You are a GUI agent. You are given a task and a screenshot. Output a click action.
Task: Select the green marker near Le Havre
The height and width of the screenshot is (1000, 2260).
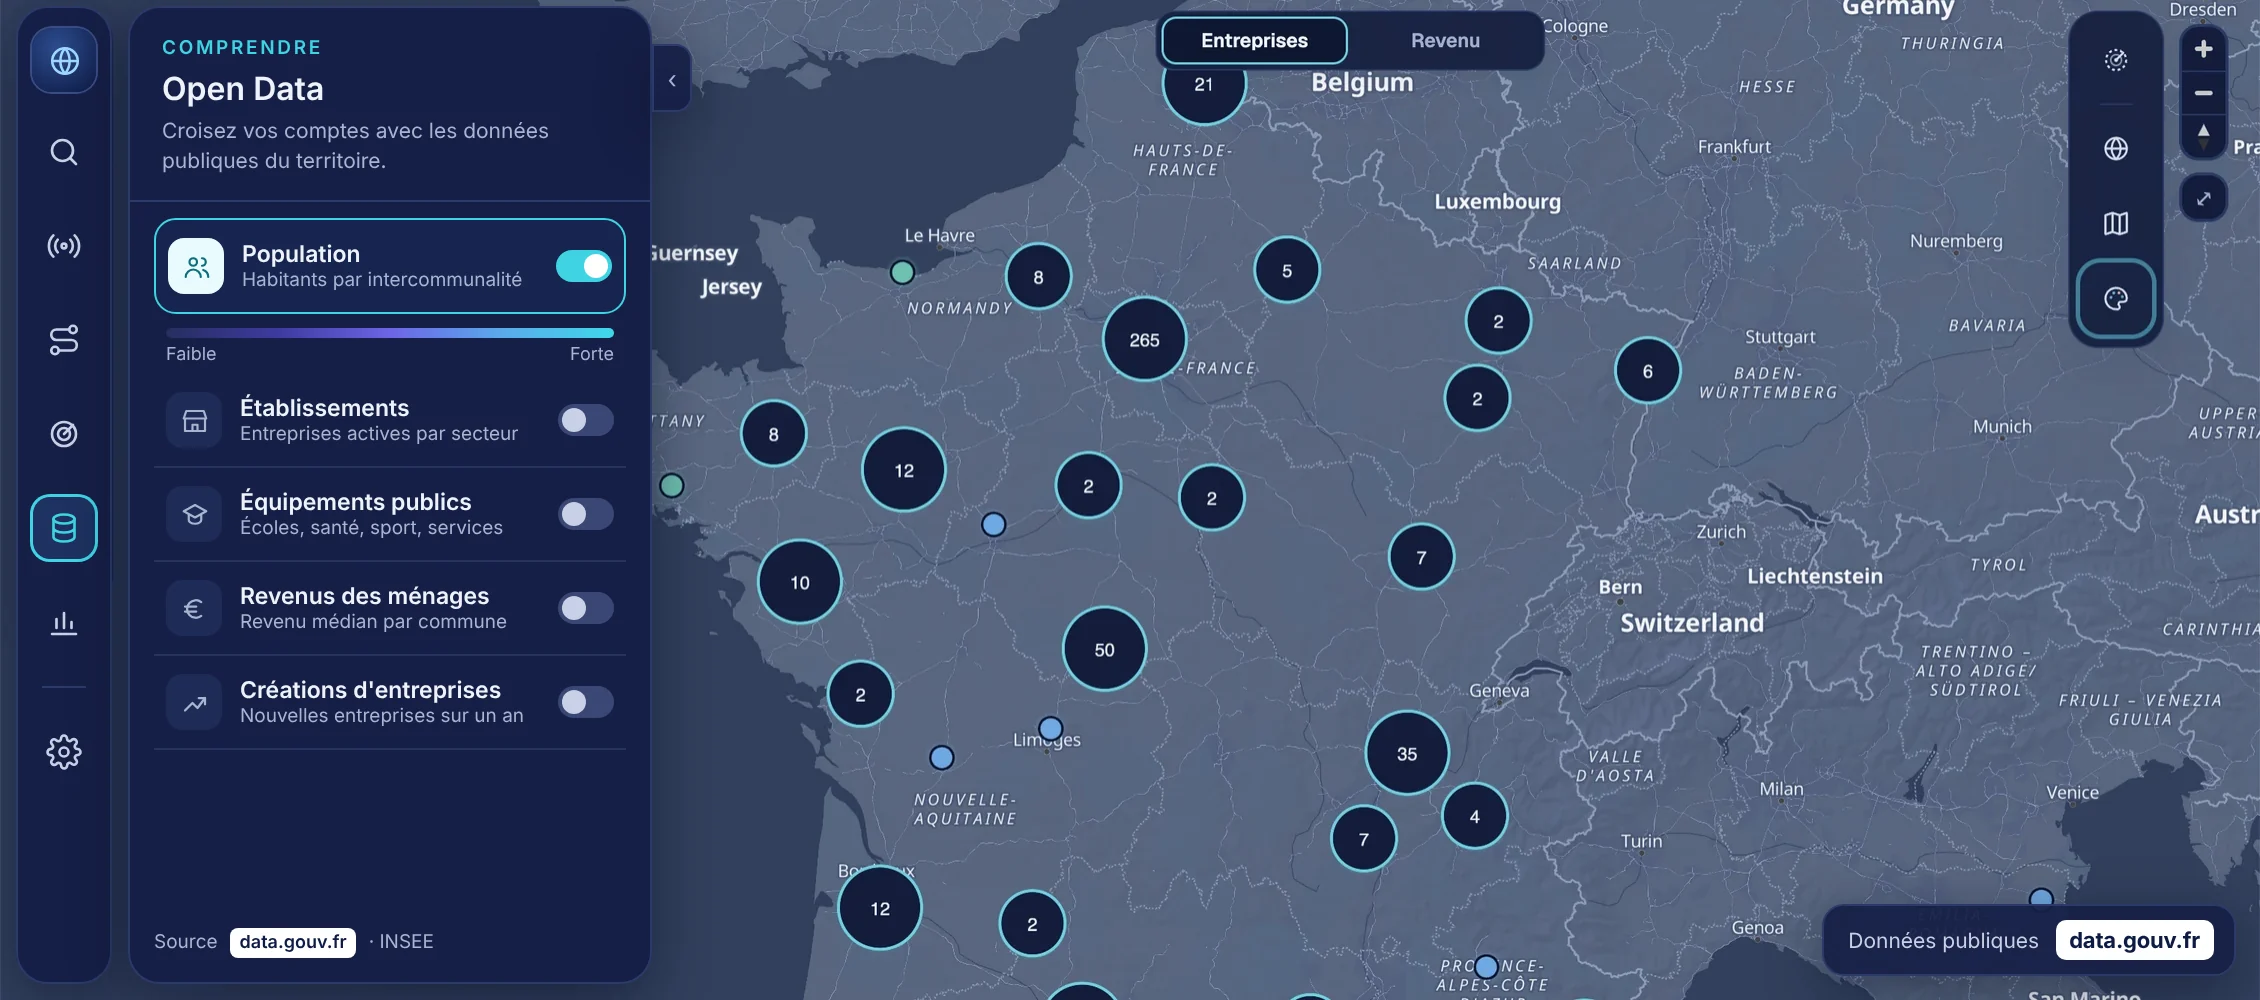point(902,272)
